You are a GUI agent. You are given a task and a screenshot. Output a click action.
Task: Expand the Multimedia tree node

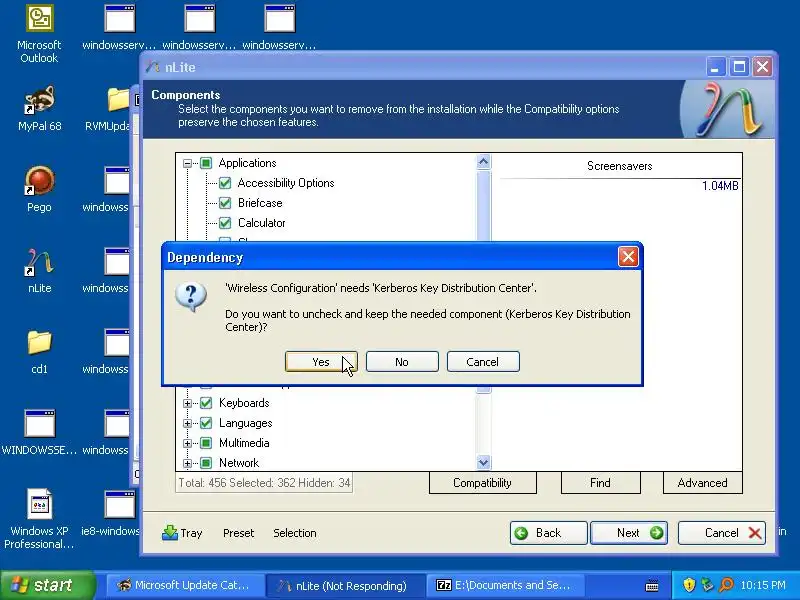click(x=187, y=443)
